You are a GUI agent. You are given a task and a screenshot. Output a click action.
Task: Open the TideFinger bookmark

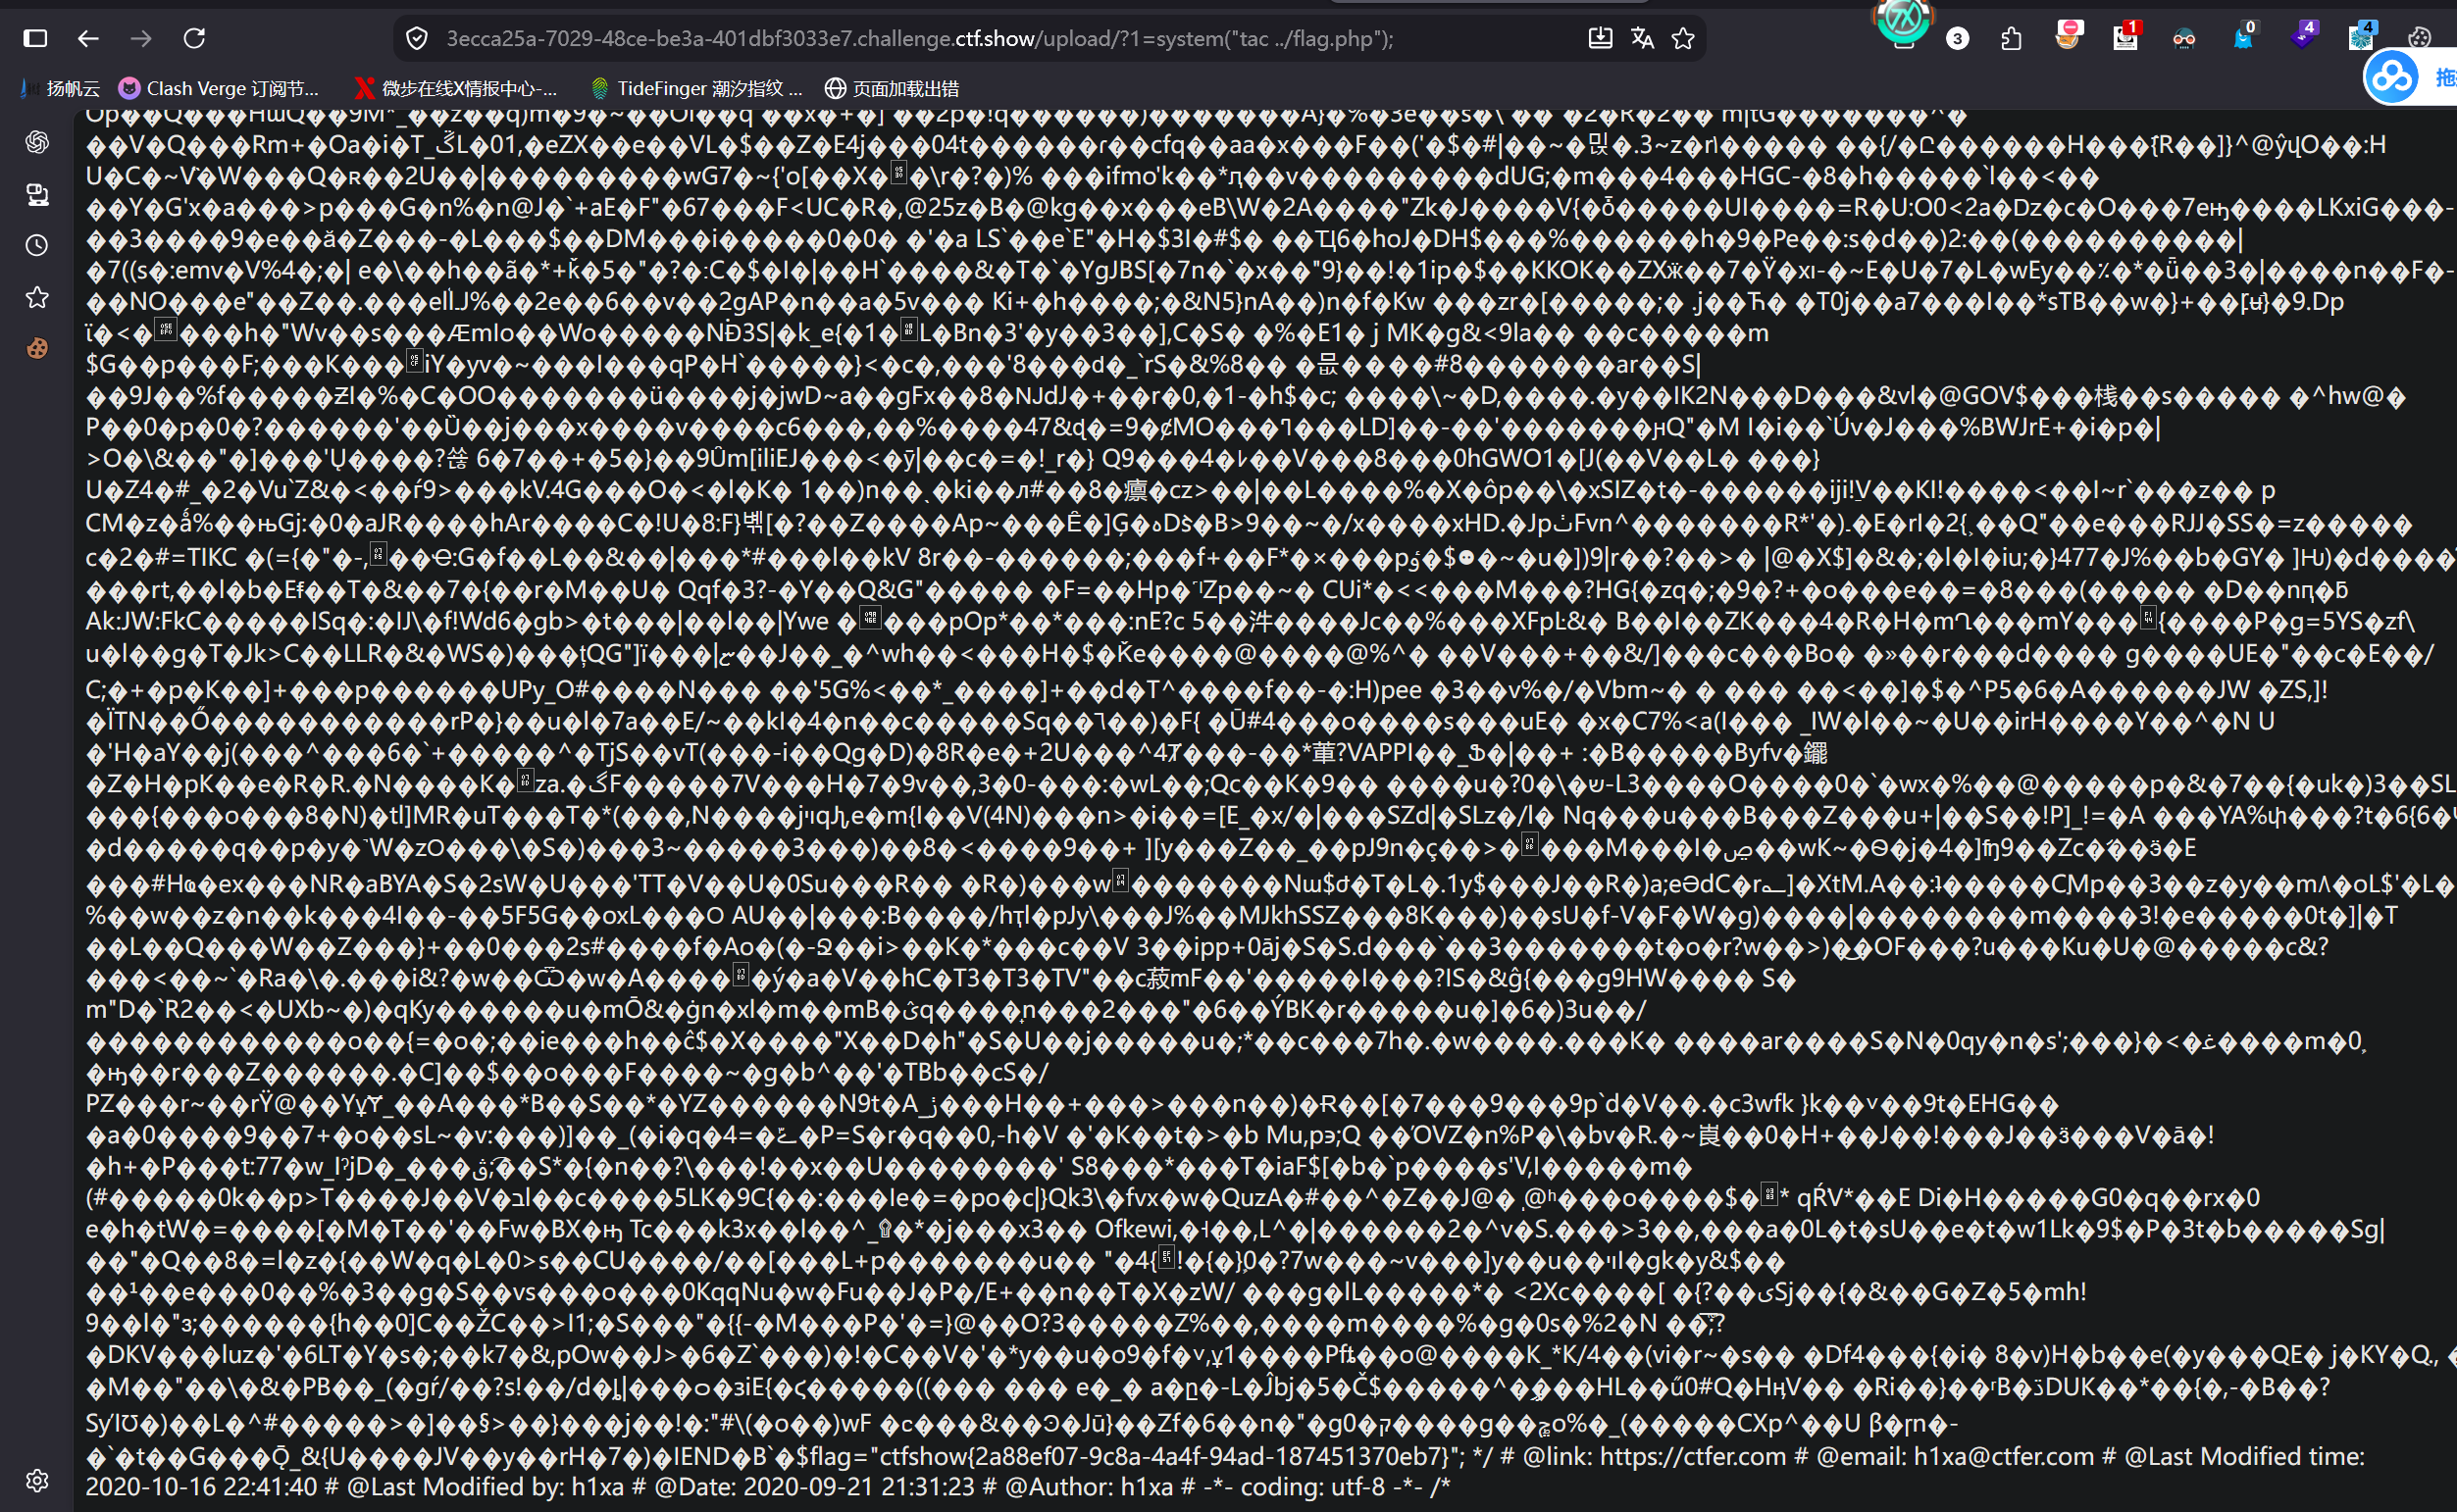[x=696, y=88]
